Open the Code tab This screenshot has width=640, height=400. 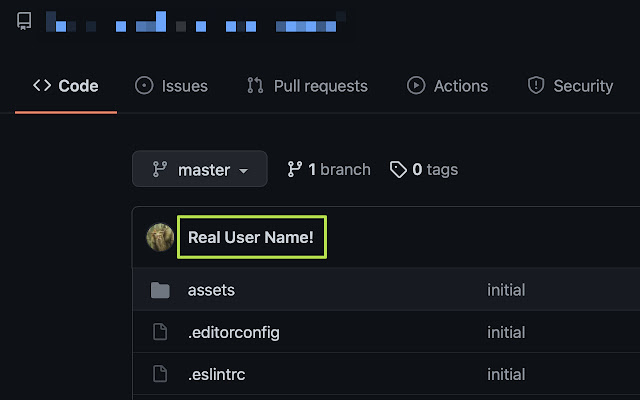point(66,86)
